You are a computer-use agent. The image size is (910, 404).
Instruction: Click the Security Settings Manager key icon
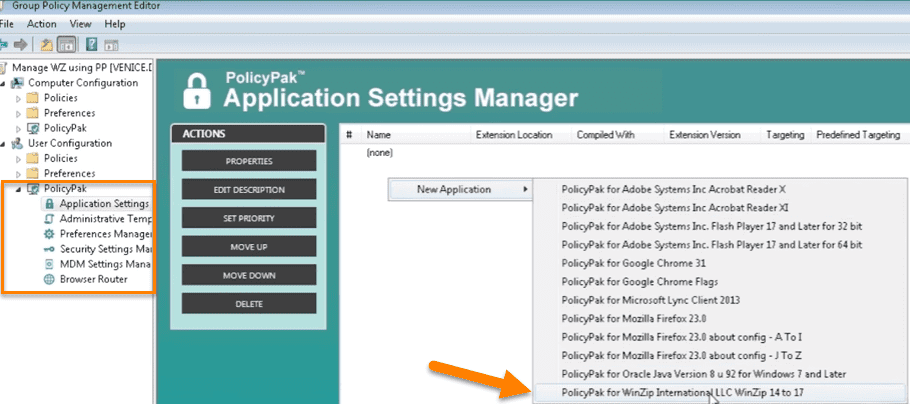click(x=49, y=249)
